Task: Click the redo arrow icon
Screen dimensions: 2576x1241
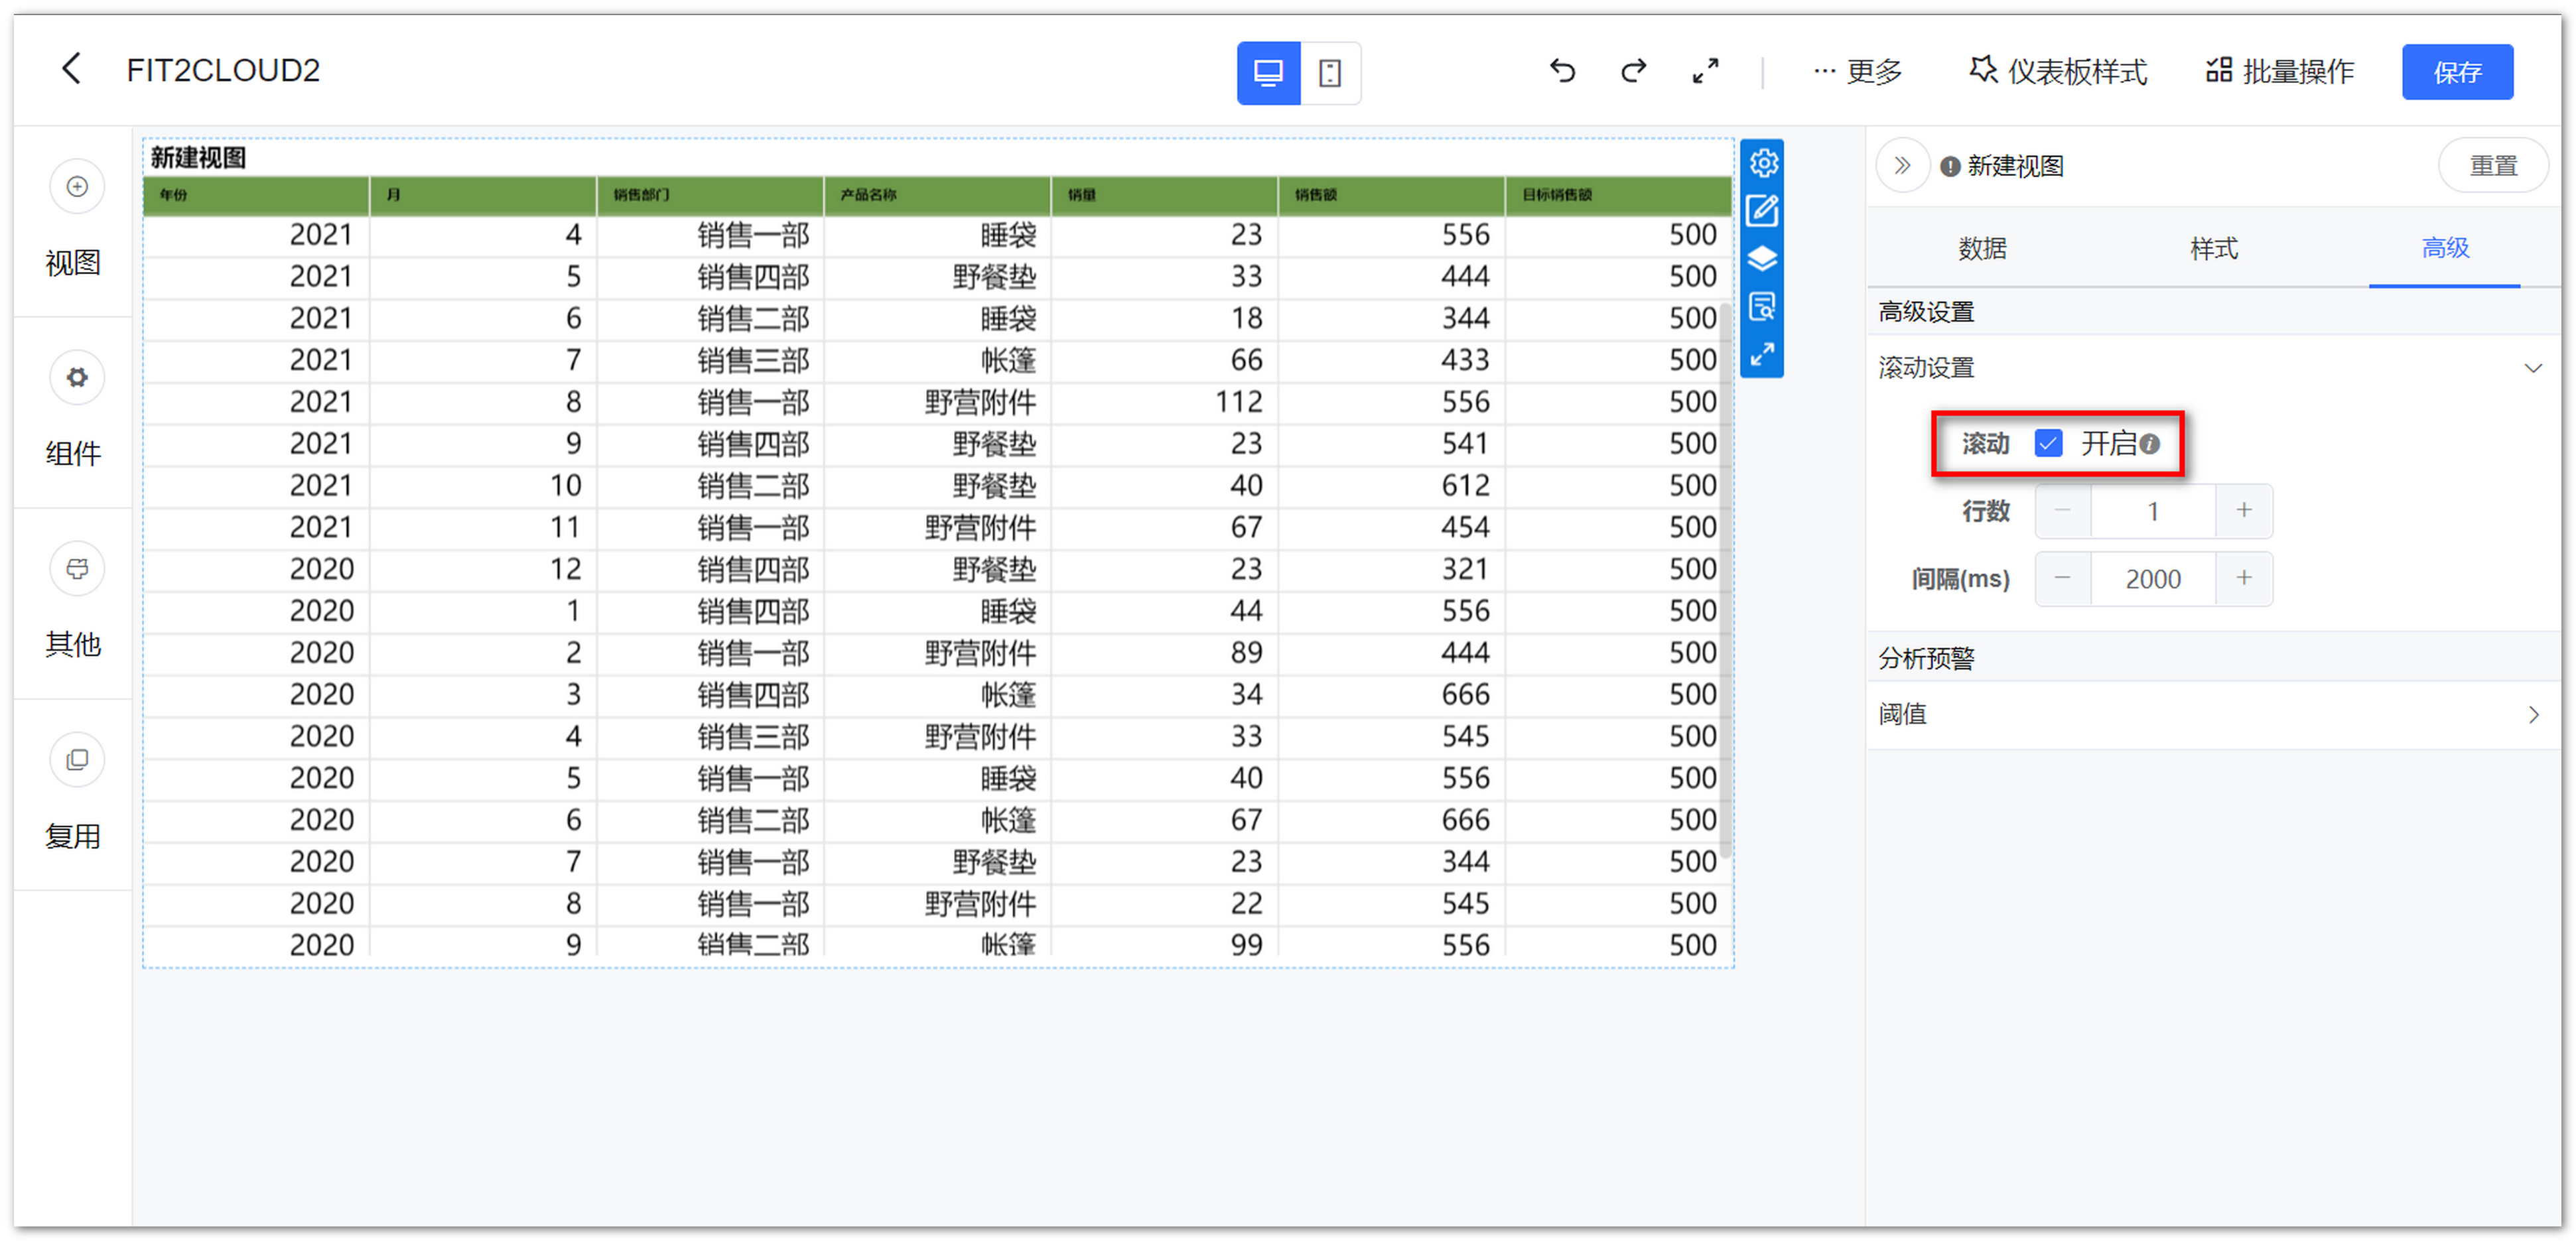Action: pos(1633,71)
